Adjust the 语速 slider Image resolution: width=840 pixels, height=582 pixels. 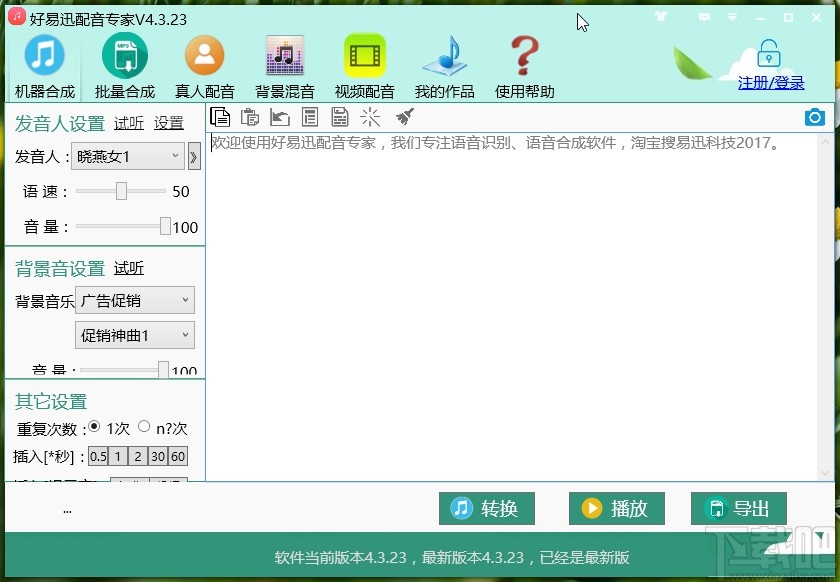(x=121, y=191)
